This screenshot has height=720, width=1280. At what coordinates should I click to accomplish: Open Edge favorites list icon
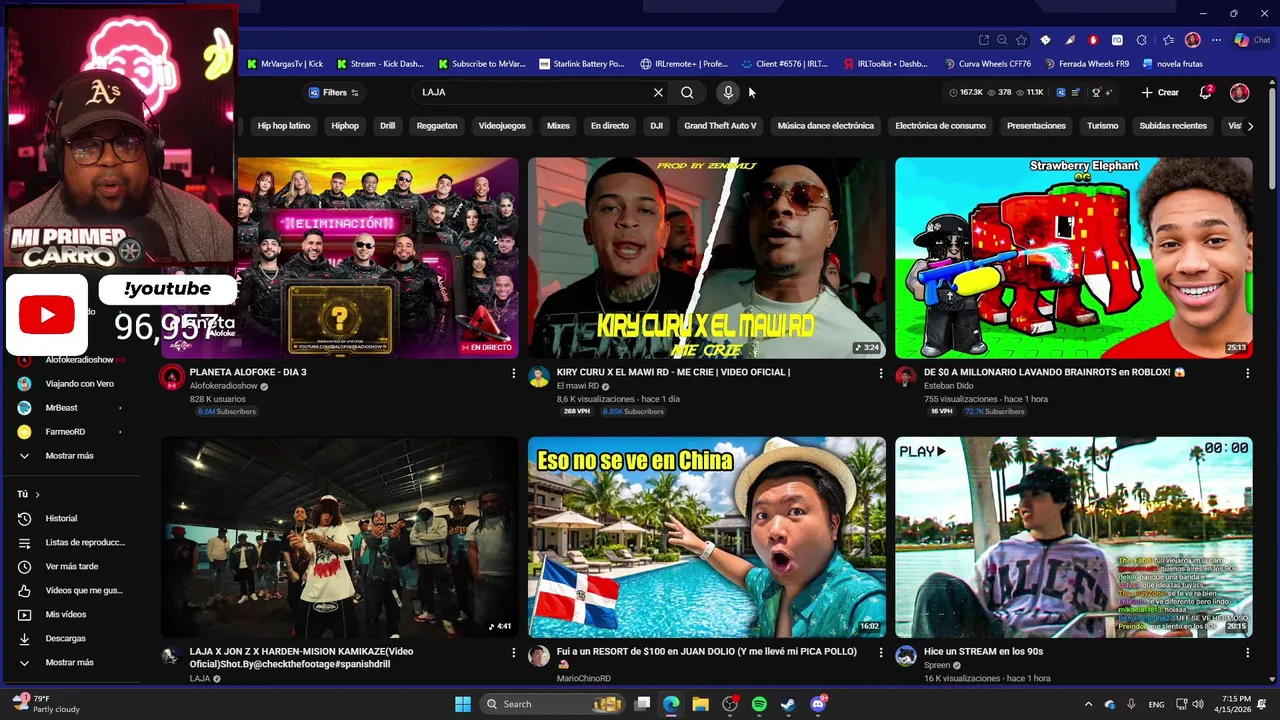[x=1168, y=40]
